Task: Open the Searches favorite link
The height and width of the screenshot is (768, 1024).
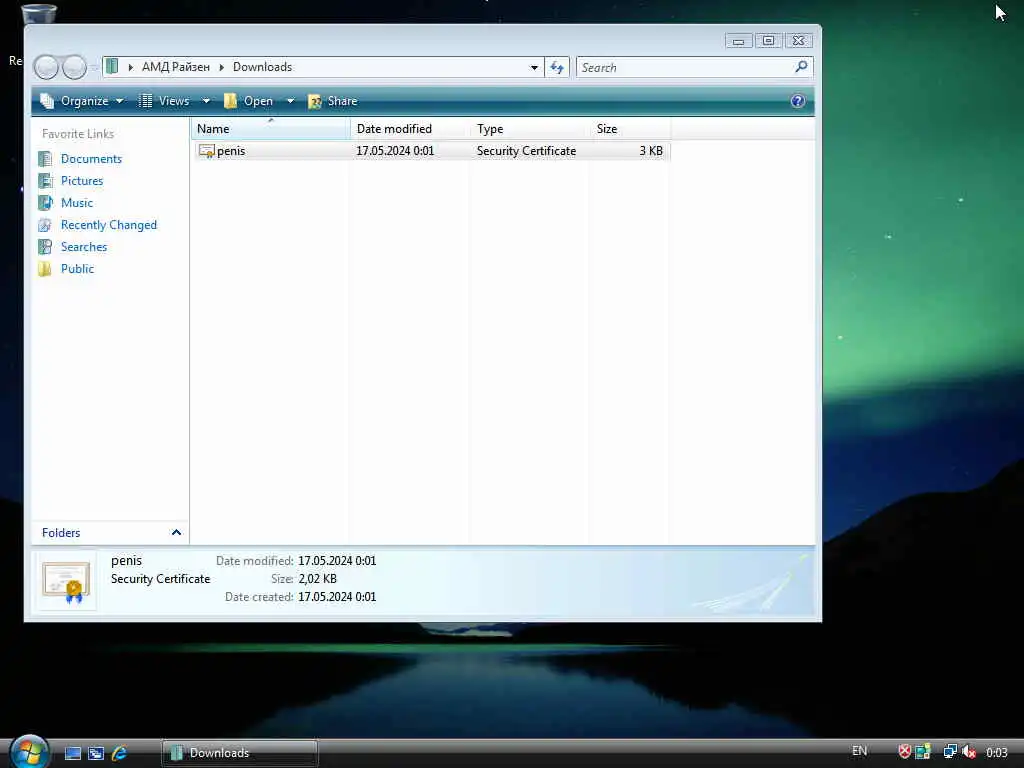Action: click(84, 247)
